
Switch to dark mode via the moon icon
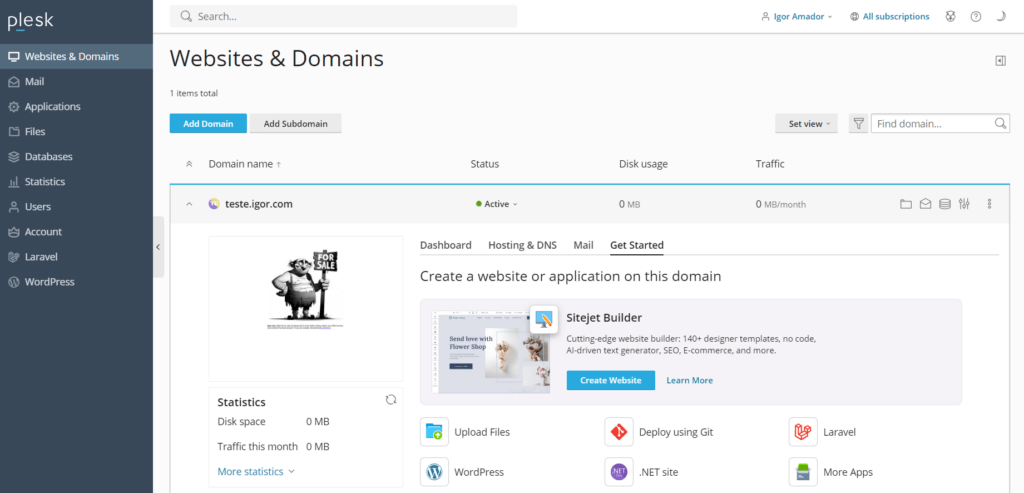click(1000, 16)
